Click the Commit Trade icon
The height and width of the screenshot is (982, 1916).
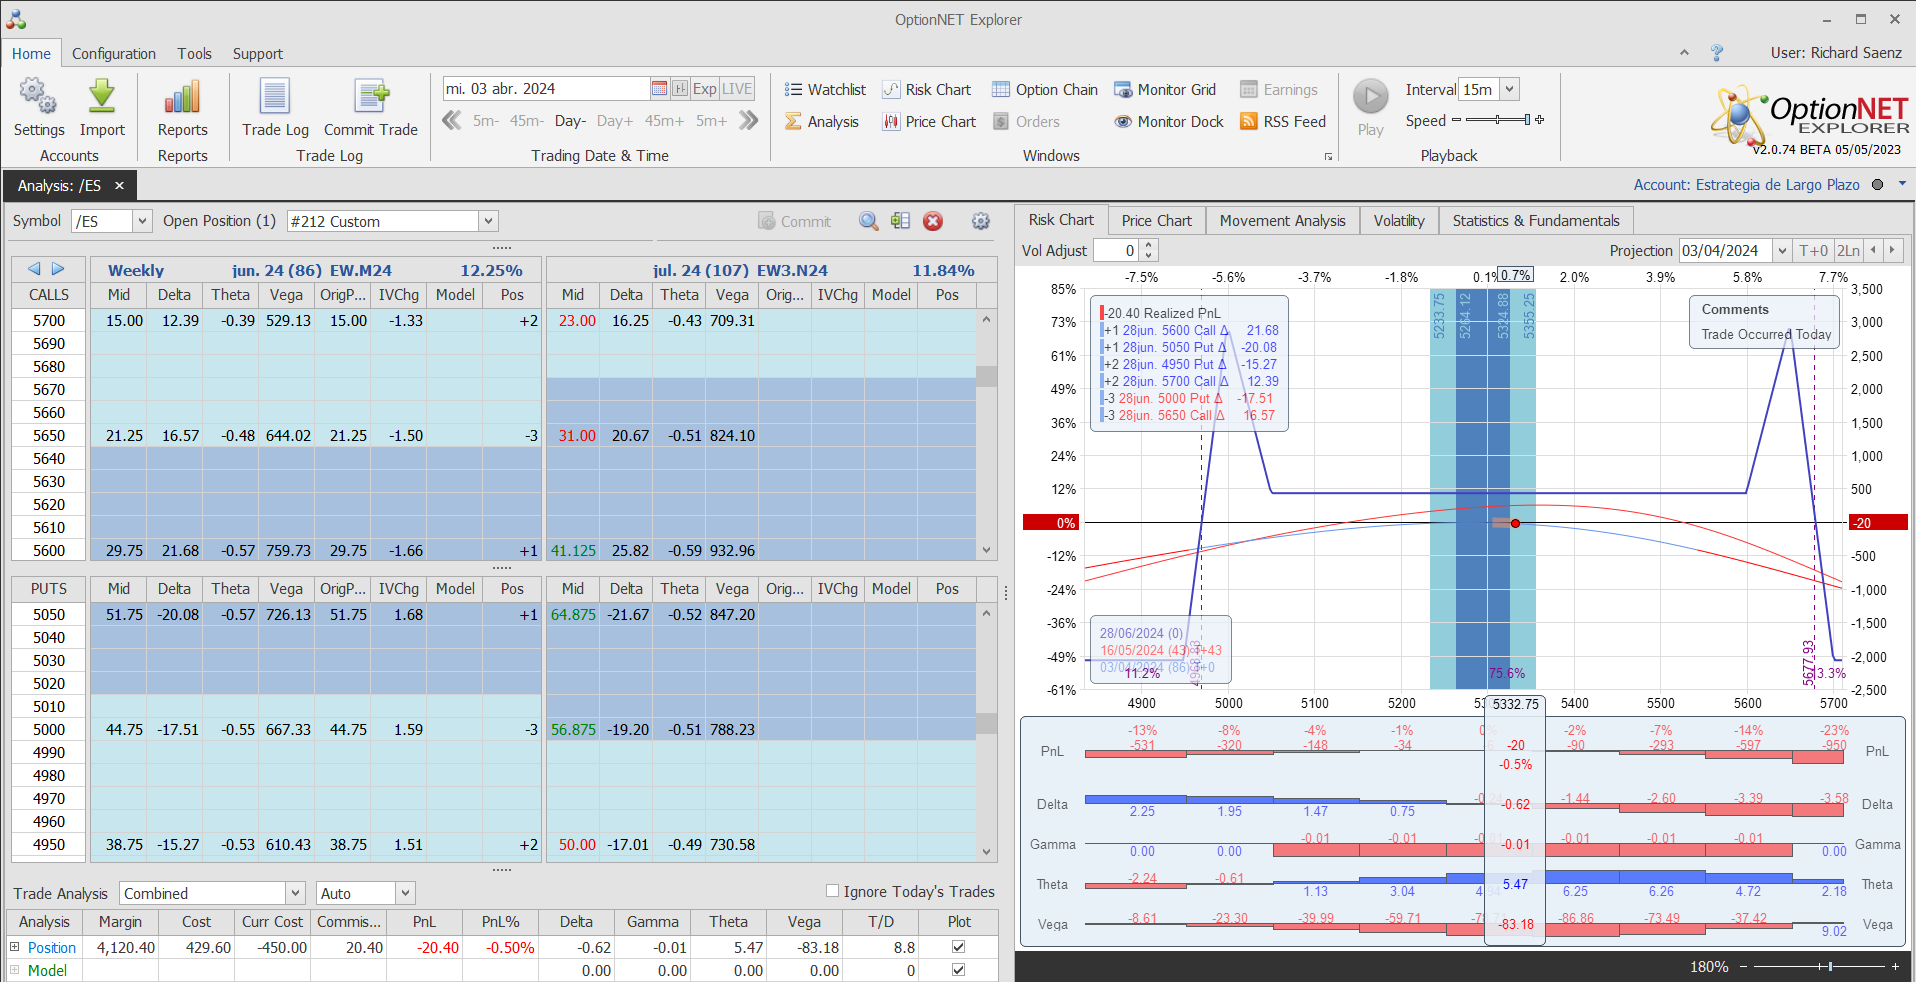tap(371, 98)
